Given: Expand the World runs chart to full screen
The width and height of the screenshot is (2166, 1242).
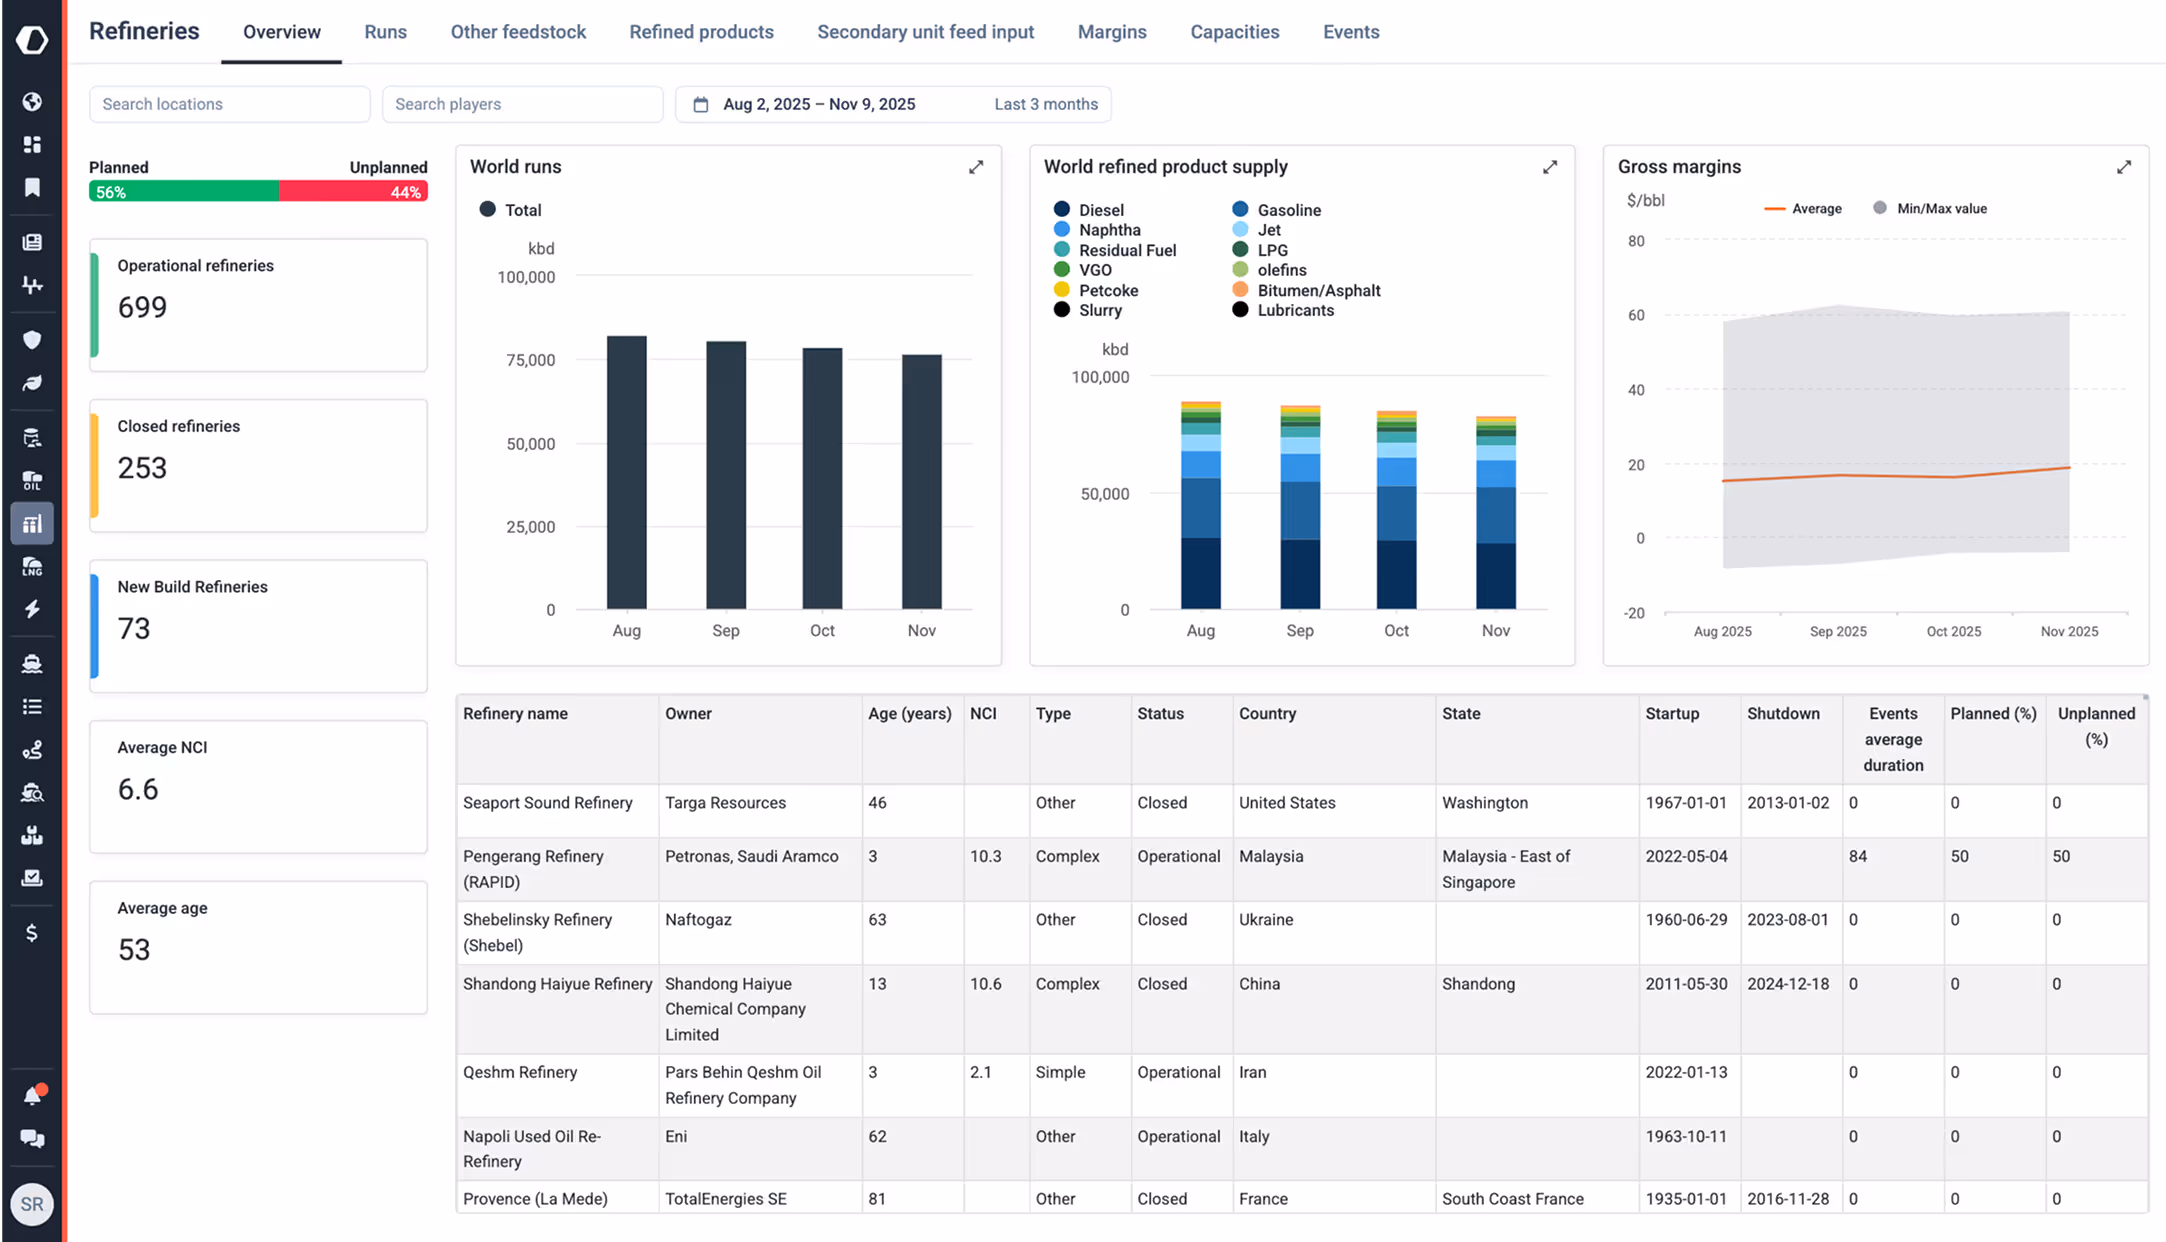Looking at the screenshot, I should 975,166.
